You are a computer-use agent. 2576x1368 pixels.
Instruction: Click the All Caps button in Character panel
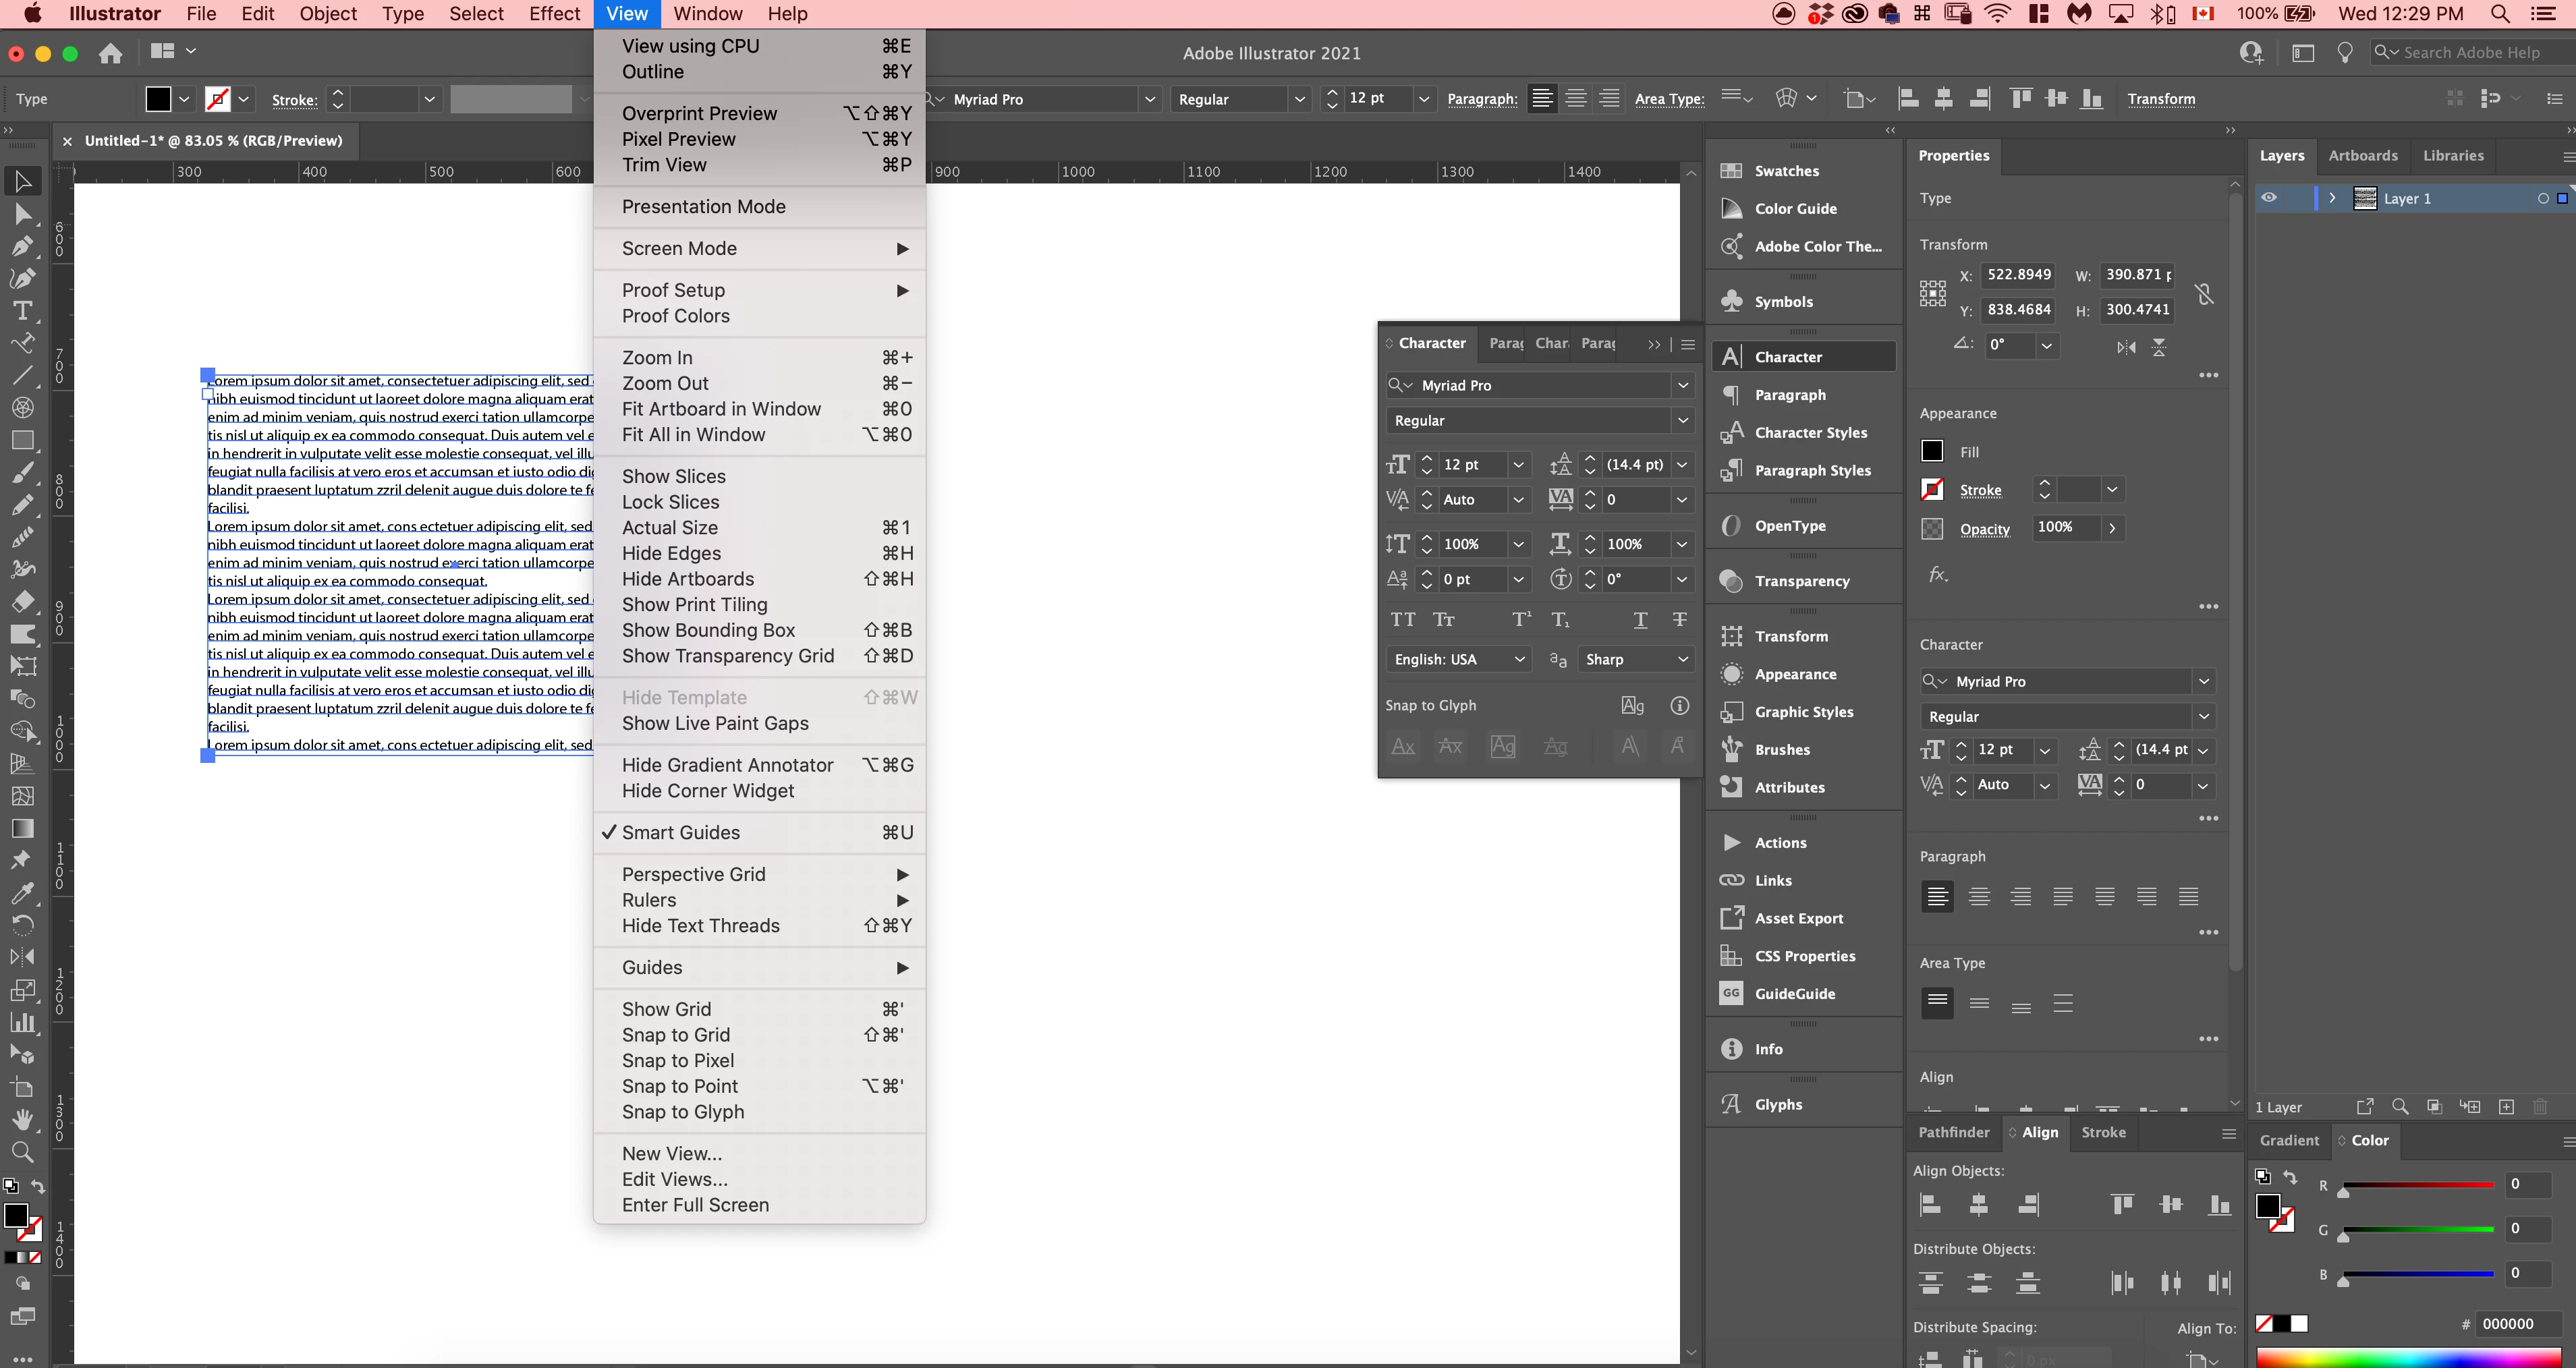1402,620
